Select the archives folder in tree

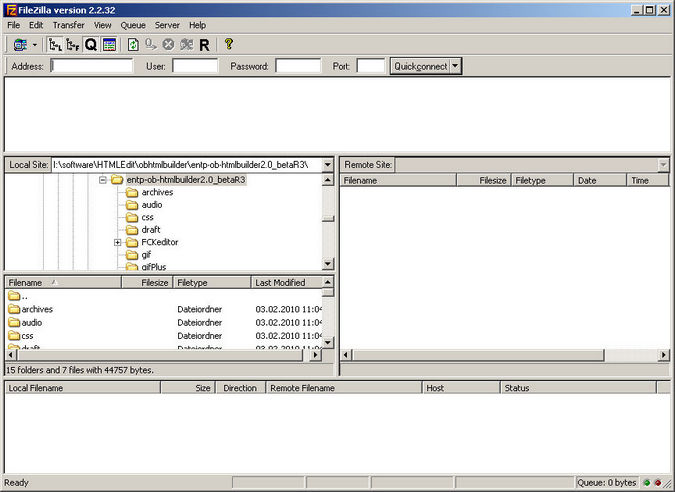click(157, 192)
